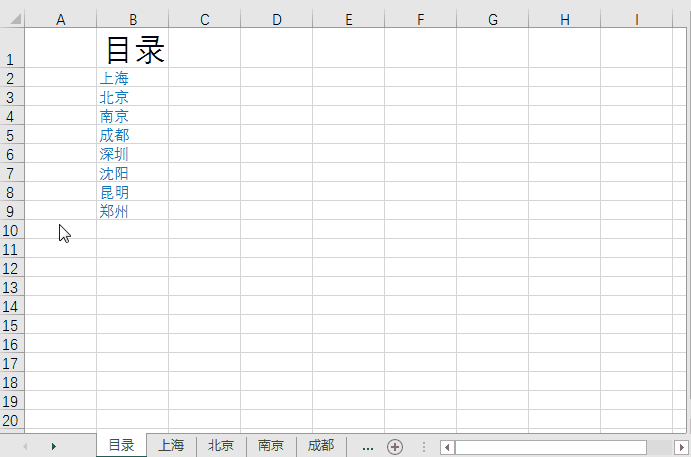
Task: Select row 10 header
Action: point(12,230)
